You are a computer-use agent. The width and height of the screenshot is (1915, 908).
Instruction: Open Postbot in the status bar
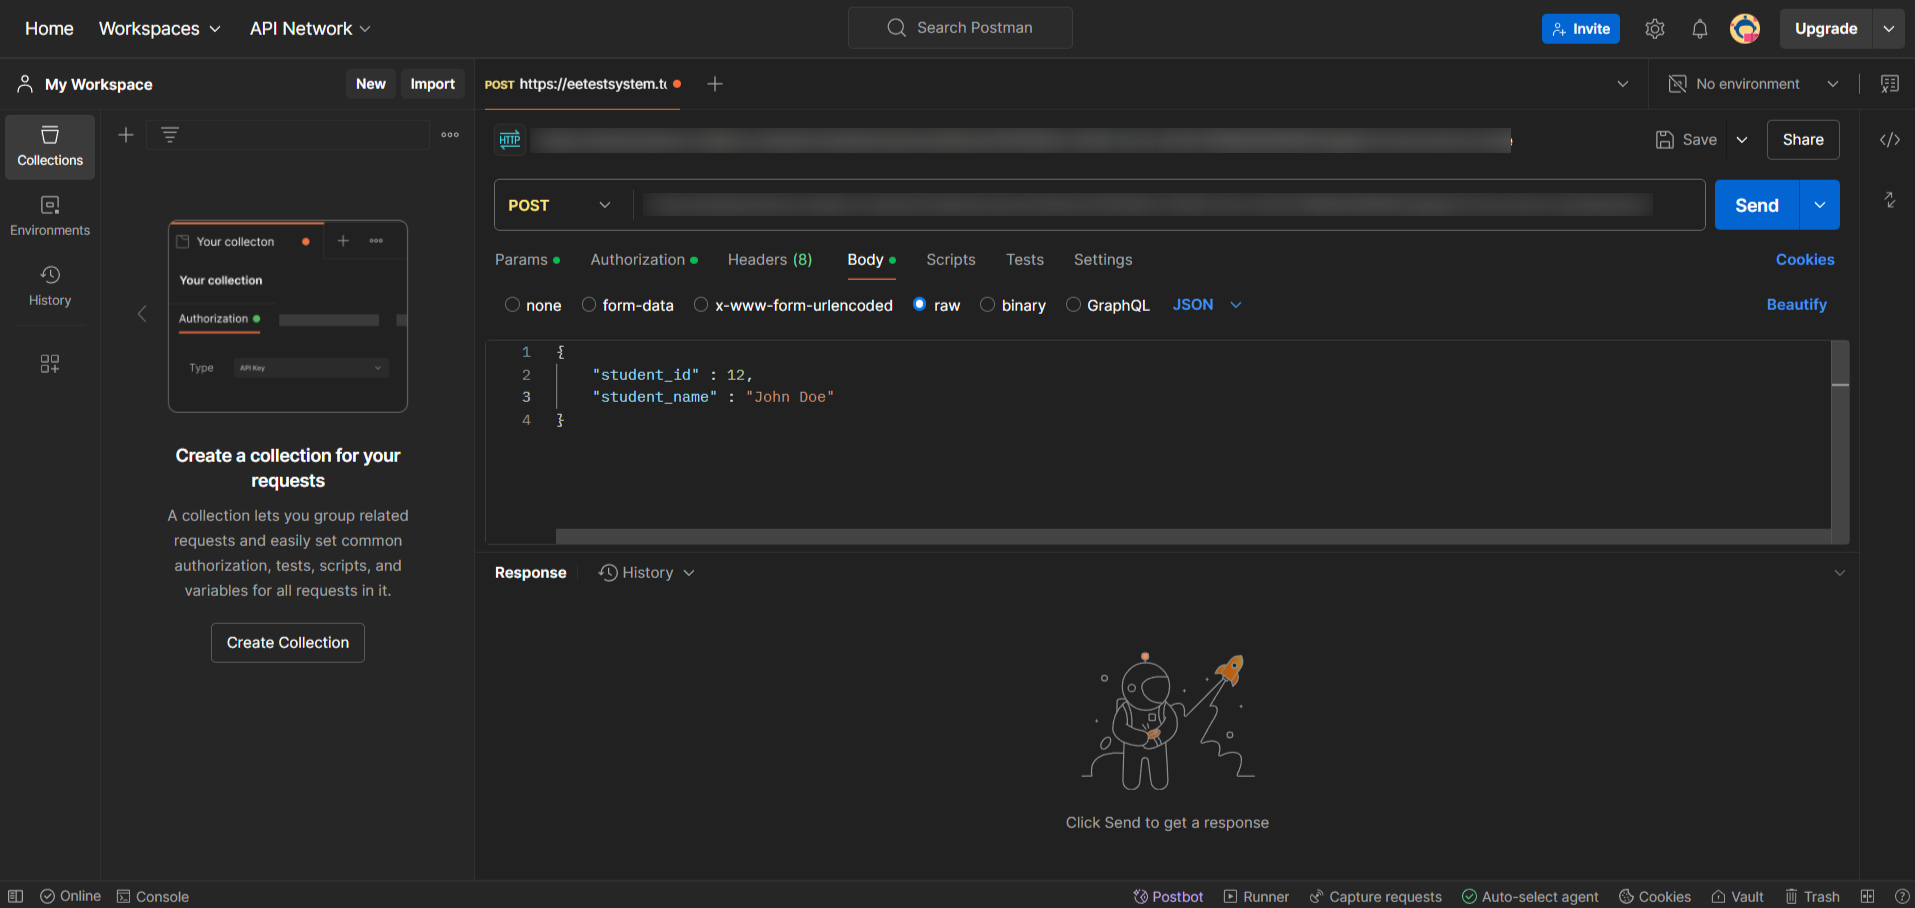point(1168,896)
